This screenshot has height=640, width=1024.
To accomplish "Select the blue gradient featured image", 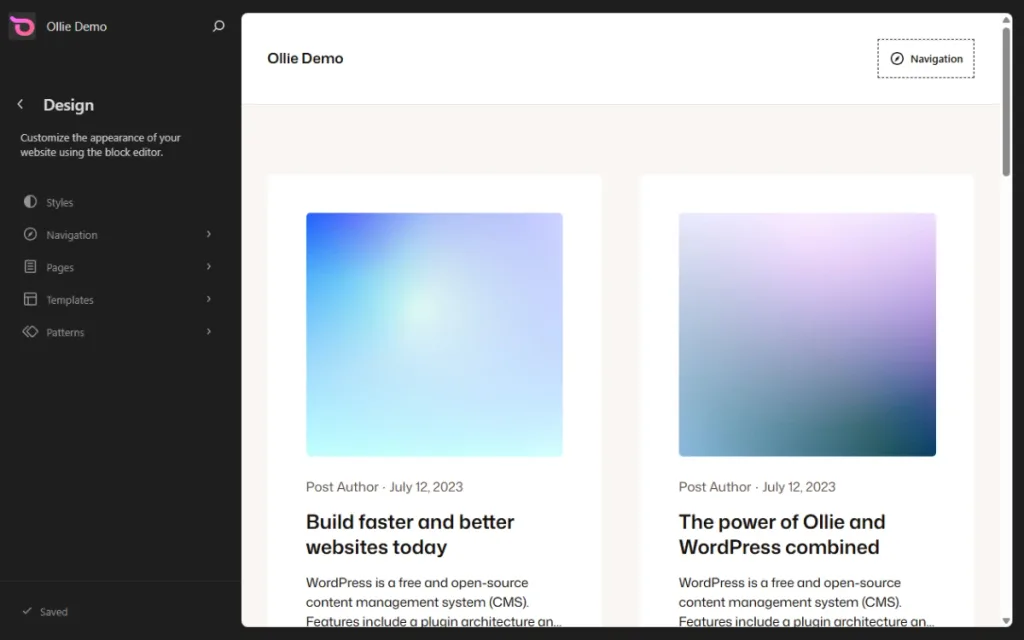I will pyautogui.click(x=434, y=334).
